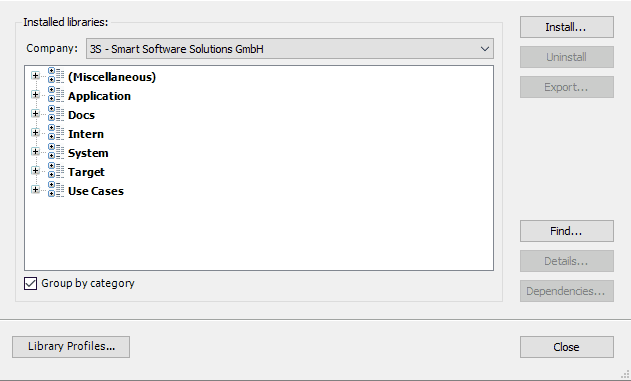
Task: Click the Miscellaneous category icon
Action: [x=56, y=75]
